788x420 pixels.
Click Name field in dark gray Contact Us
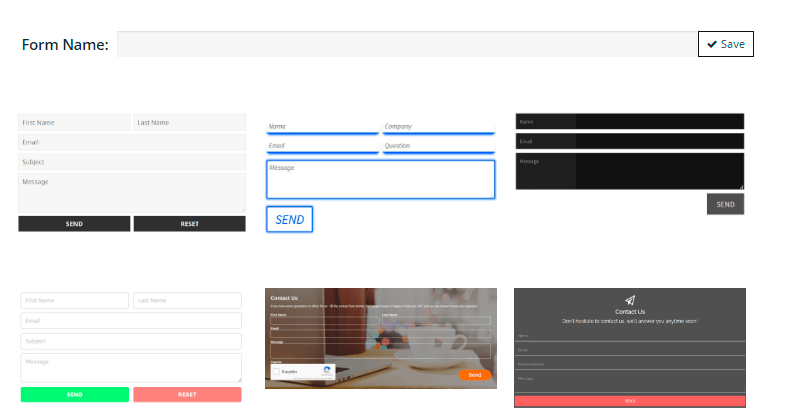(630, 336)
